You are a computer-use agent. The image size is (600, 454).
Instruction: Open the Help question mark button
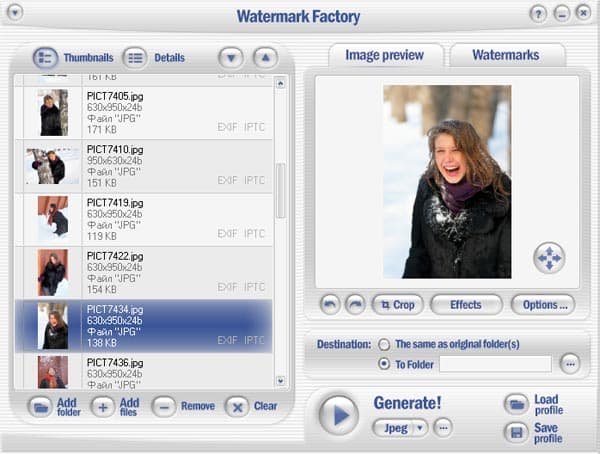[x=538, y=14]
